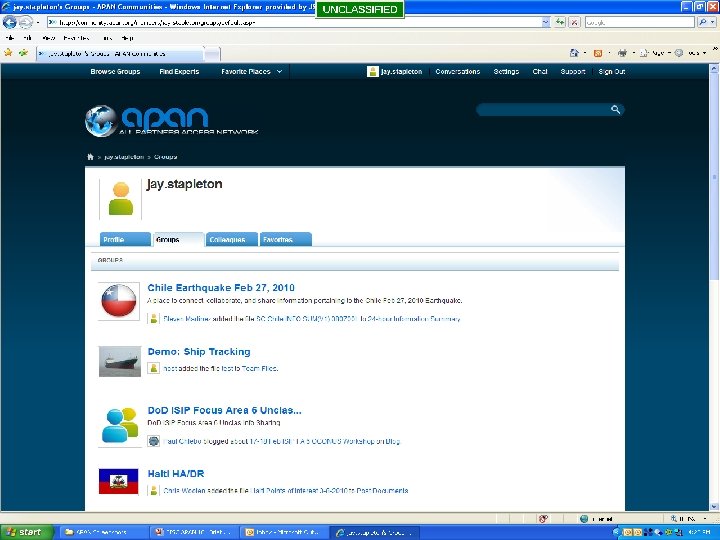The width and height of the screenshot is (720, 540).
Task: Open Haiti HA/DR group link
Action: click(x=175, y=473)
